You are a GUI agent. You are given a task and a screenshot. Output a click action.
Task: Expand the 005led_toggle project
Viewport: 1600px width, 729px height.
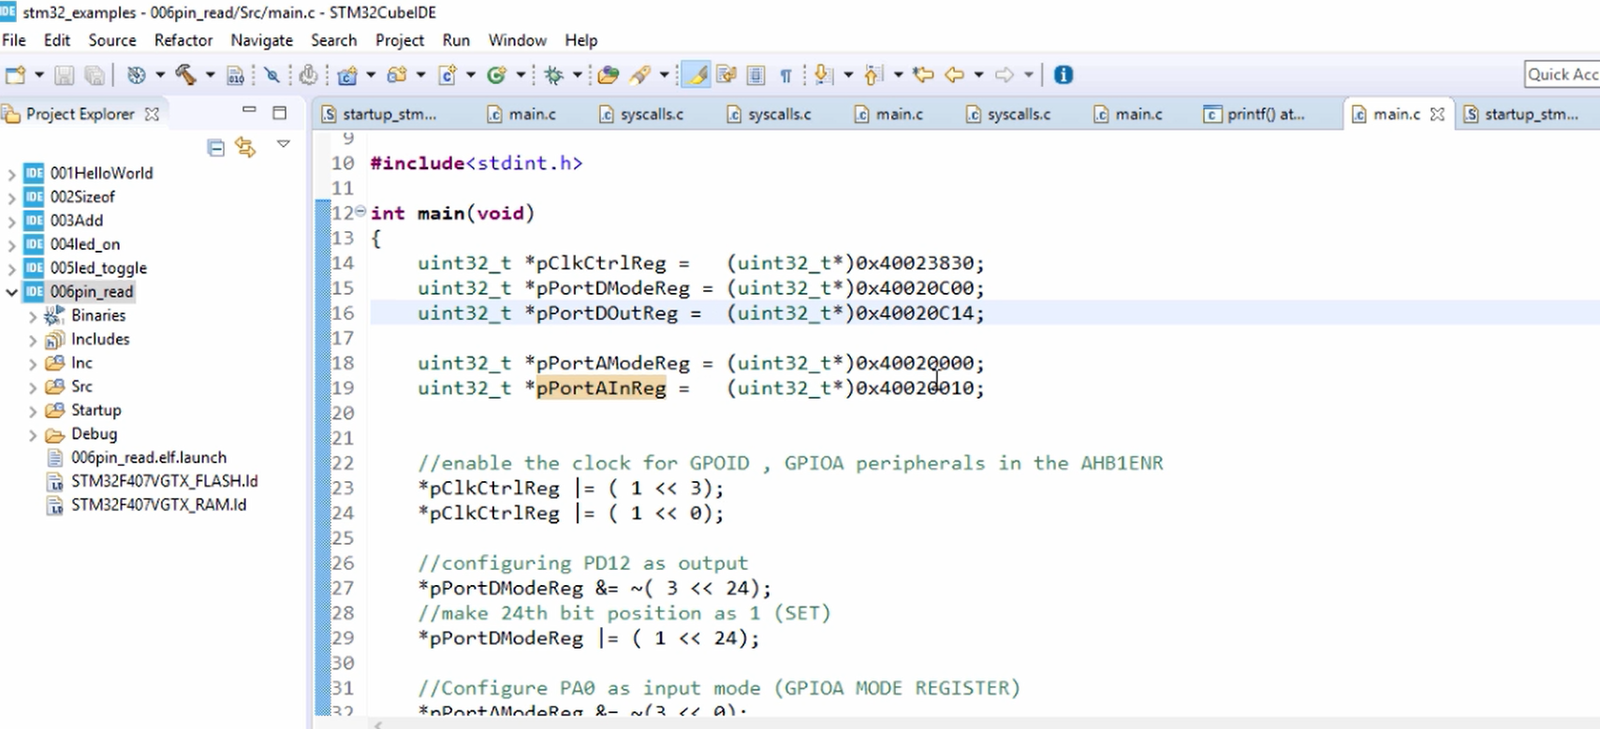coord(12,269)
